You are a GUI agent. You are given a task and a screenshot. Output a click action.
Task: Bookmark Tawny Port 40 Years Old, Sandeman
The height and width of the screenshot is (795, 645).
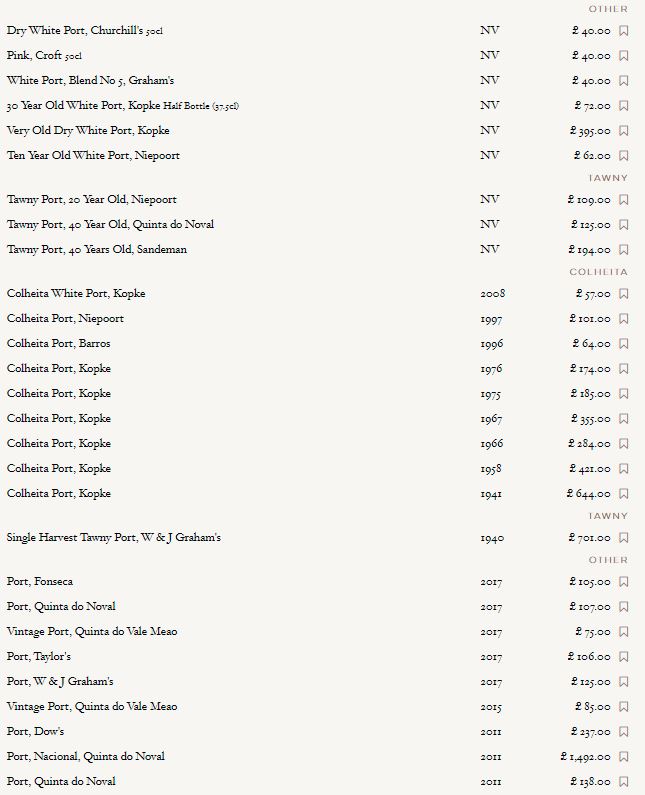[624, 250]
